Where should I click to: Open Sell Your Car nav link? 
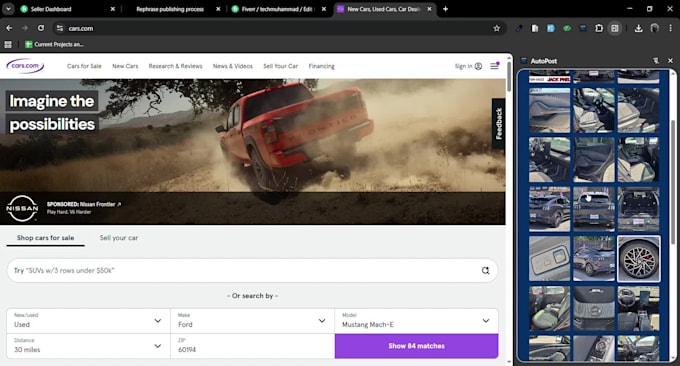pyautogui.click(x=281, y=66)
